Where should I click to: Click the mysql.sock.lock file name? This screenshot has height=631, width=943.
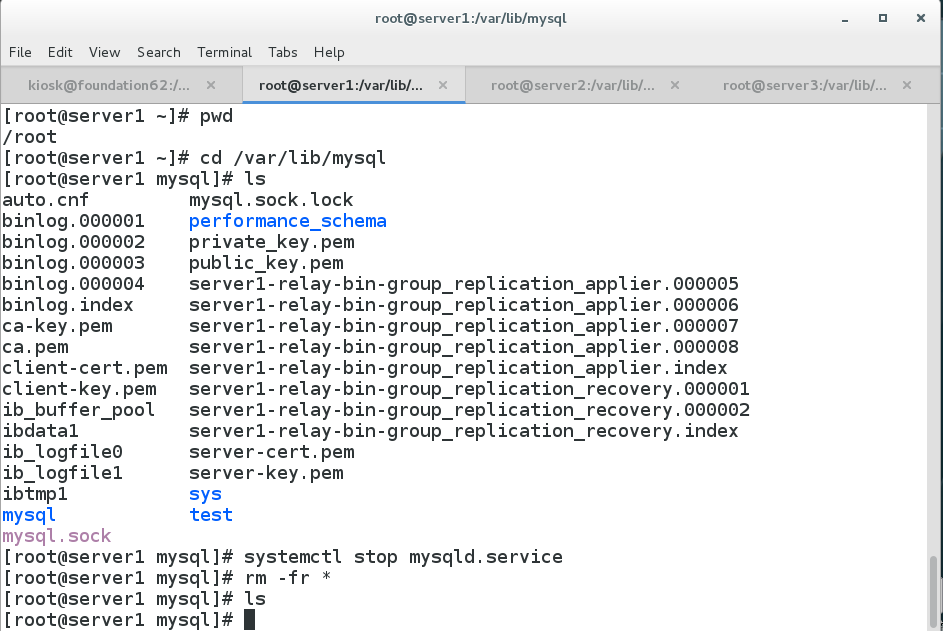click(271, 200)
